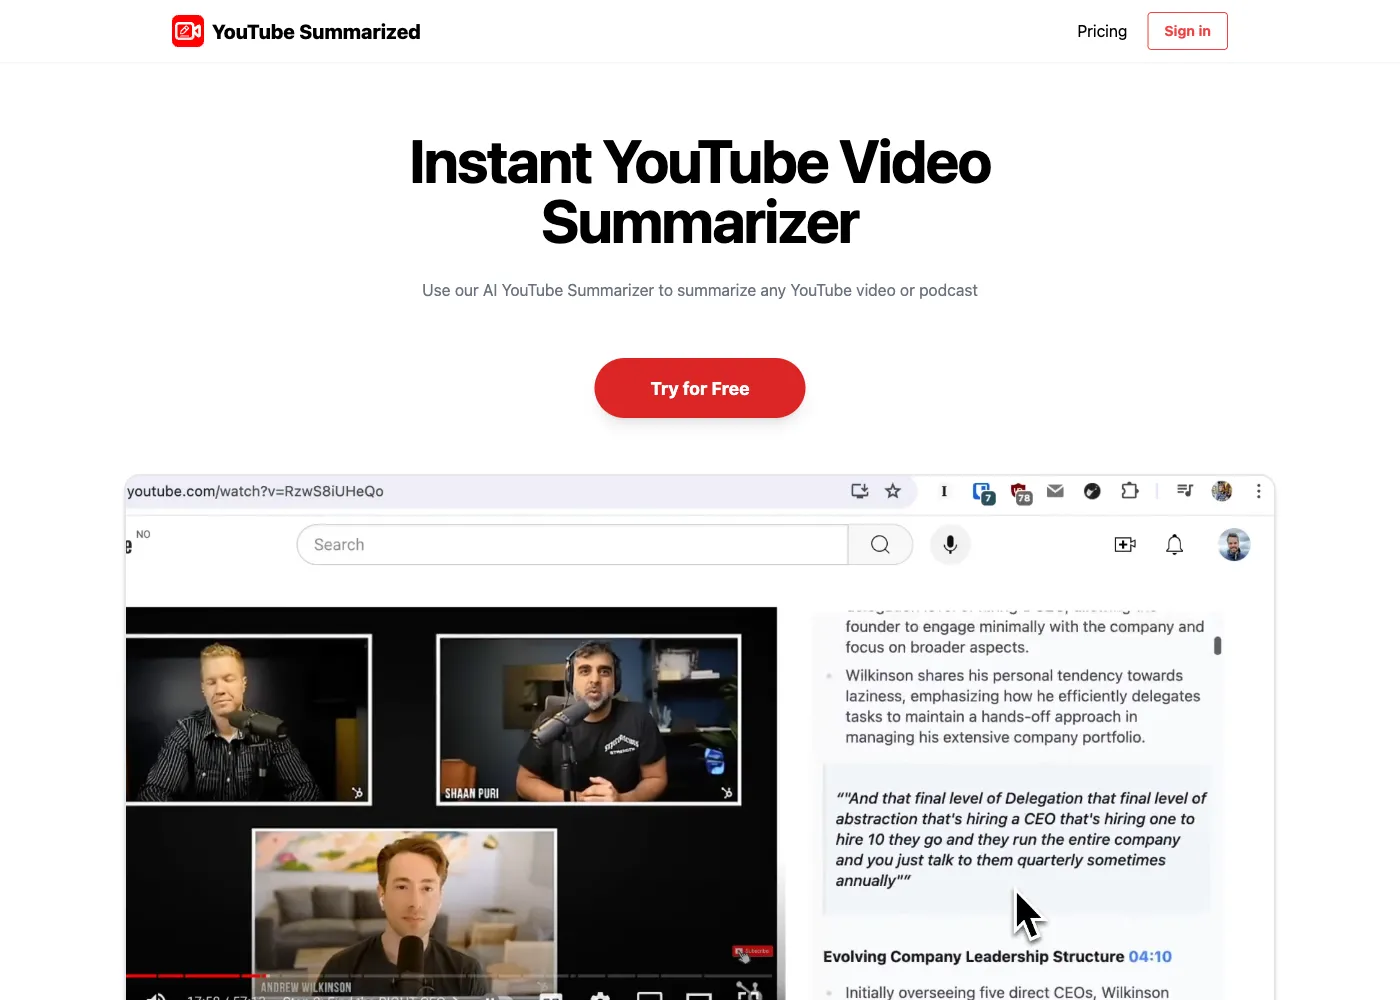Viewport: 1400px width, 1000px height.
Task: Click heading "Evolving Company Leadership Structure"
Action: [973, 957]
